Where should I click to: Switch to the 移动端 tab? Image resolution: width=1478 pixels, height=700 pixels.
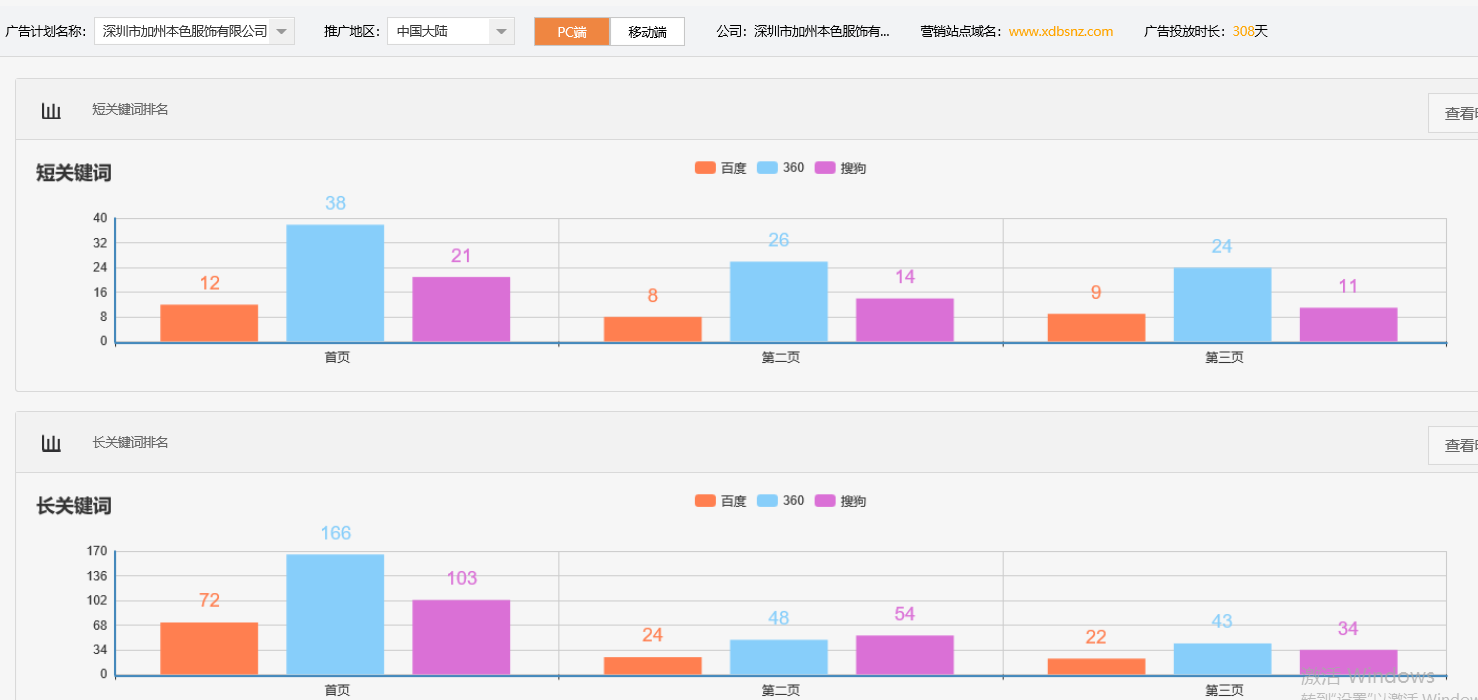pos(647,32)
